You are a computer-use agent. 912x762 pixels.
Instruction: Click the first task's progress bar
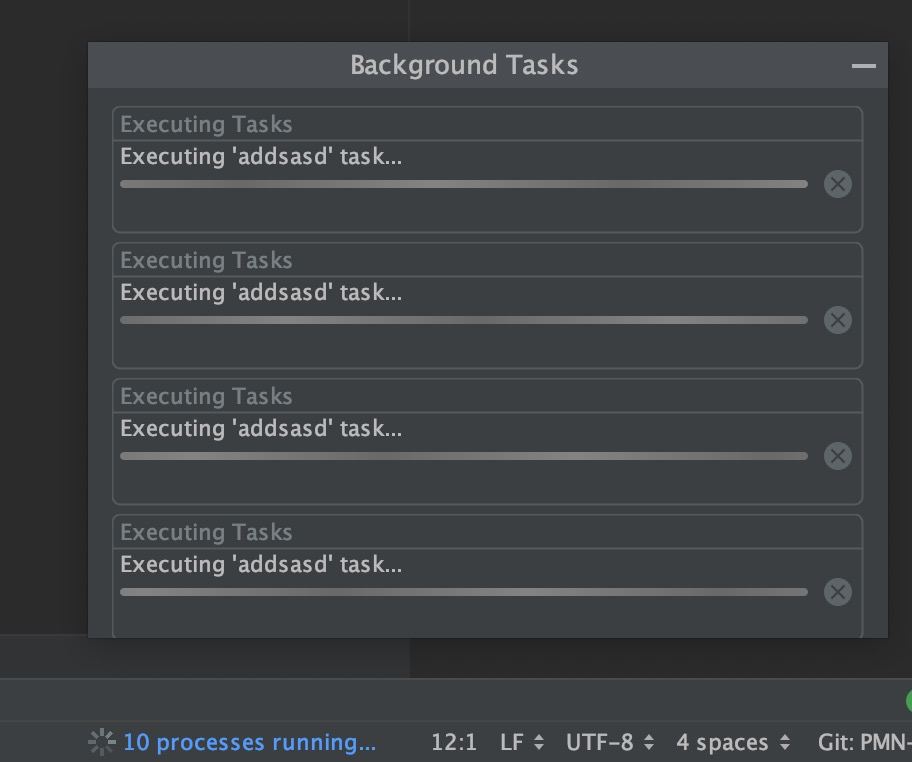(464, 184)
